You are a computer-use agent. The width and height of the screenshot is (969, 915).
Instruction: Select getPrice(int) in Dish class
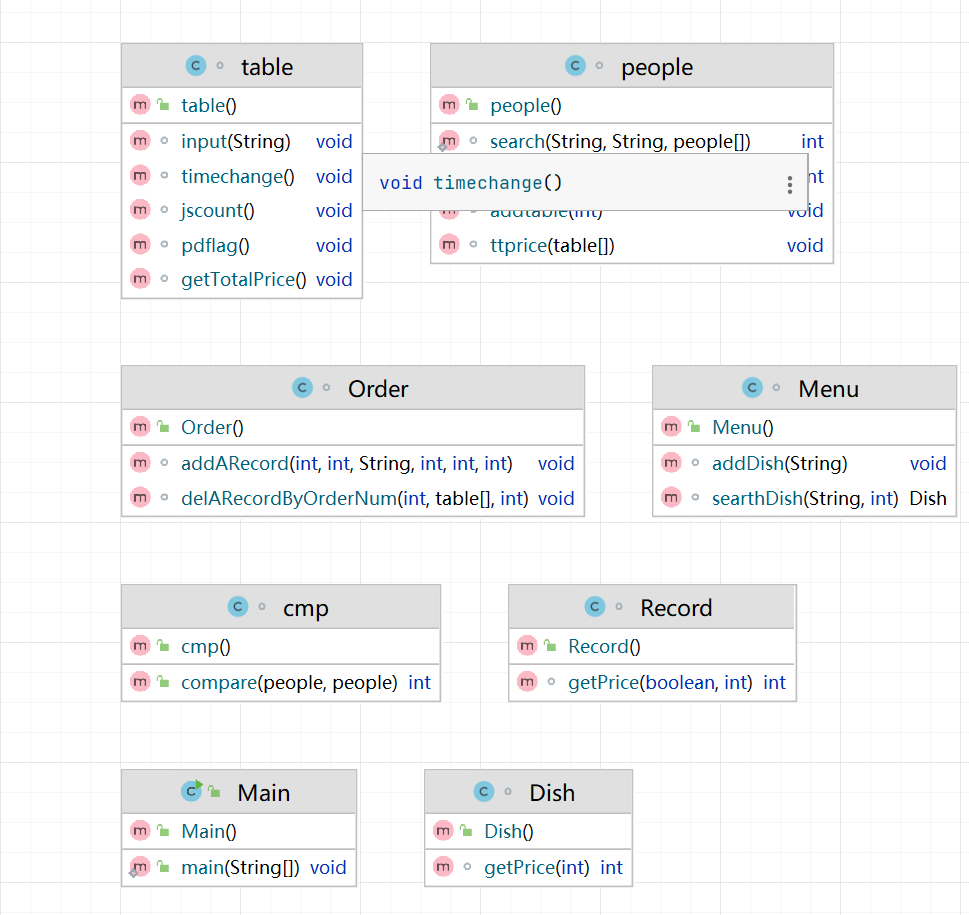(536, 867)
